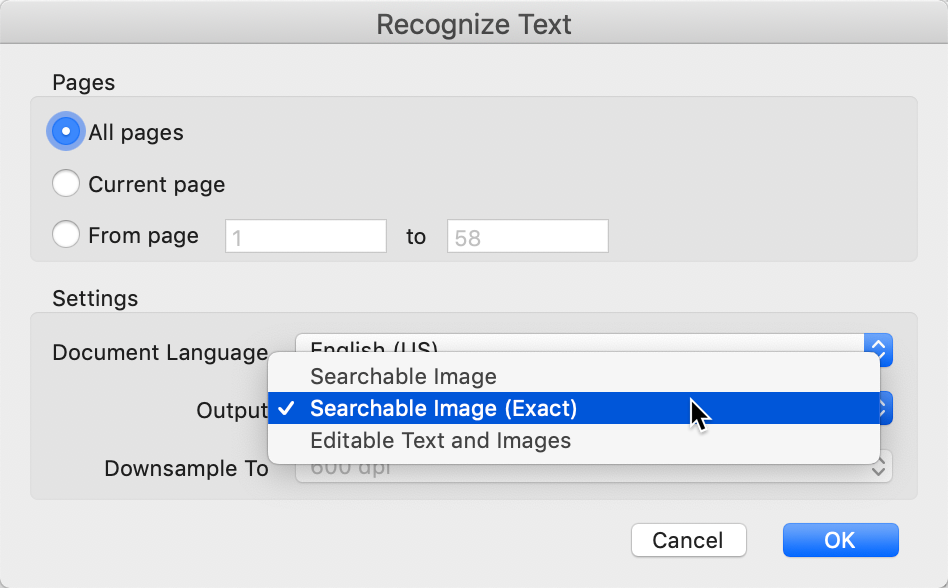Choose the "Current page" option
Viewport: 948px width, 588px height.
[65, 183]
